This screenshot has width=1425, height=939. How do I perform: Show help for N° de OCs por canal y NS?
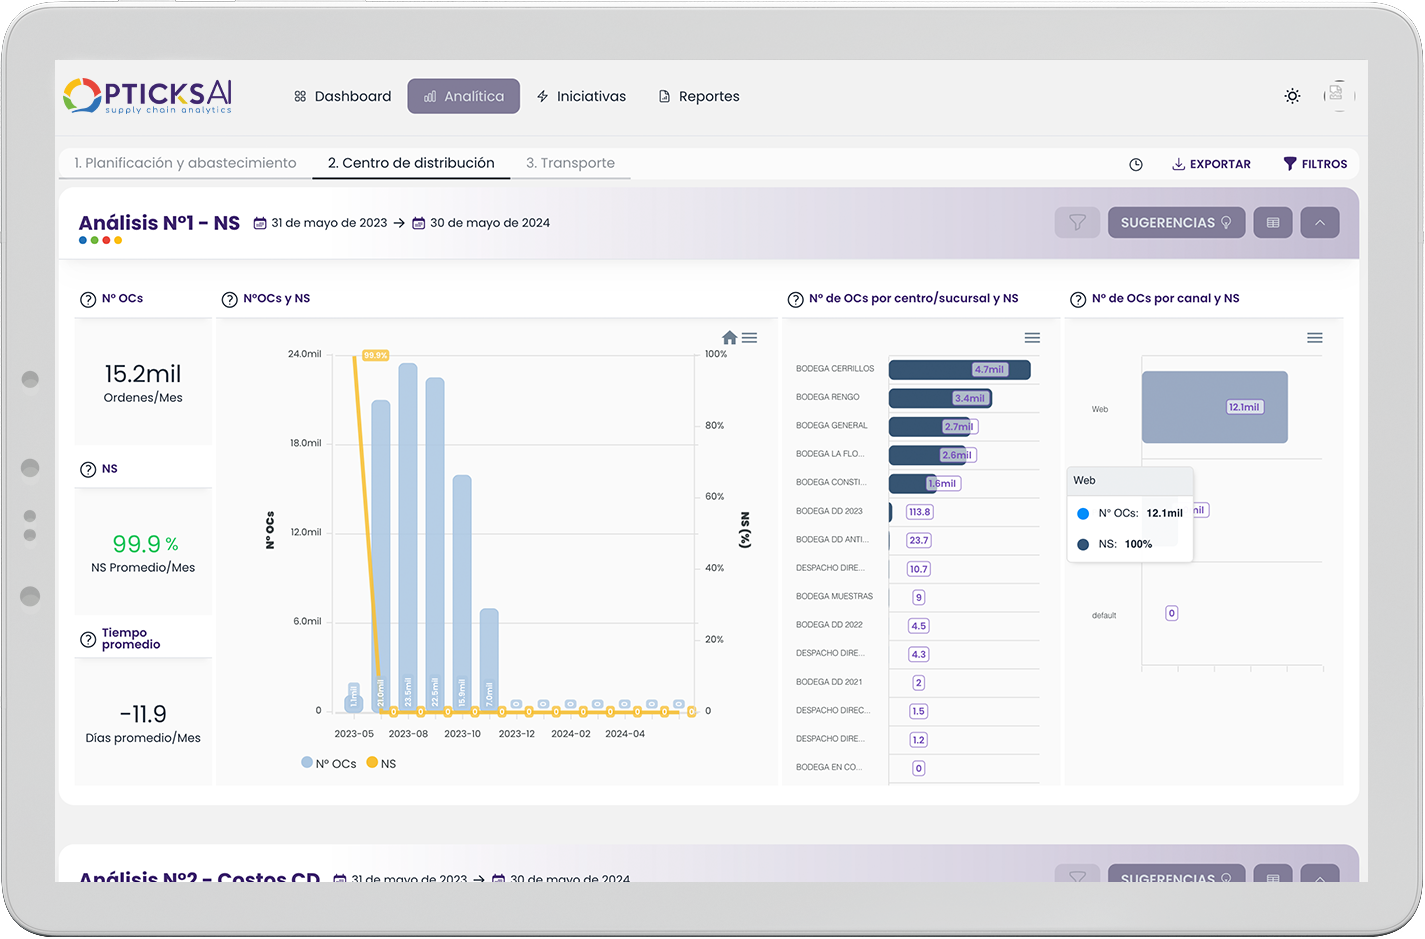(1078, 299)
